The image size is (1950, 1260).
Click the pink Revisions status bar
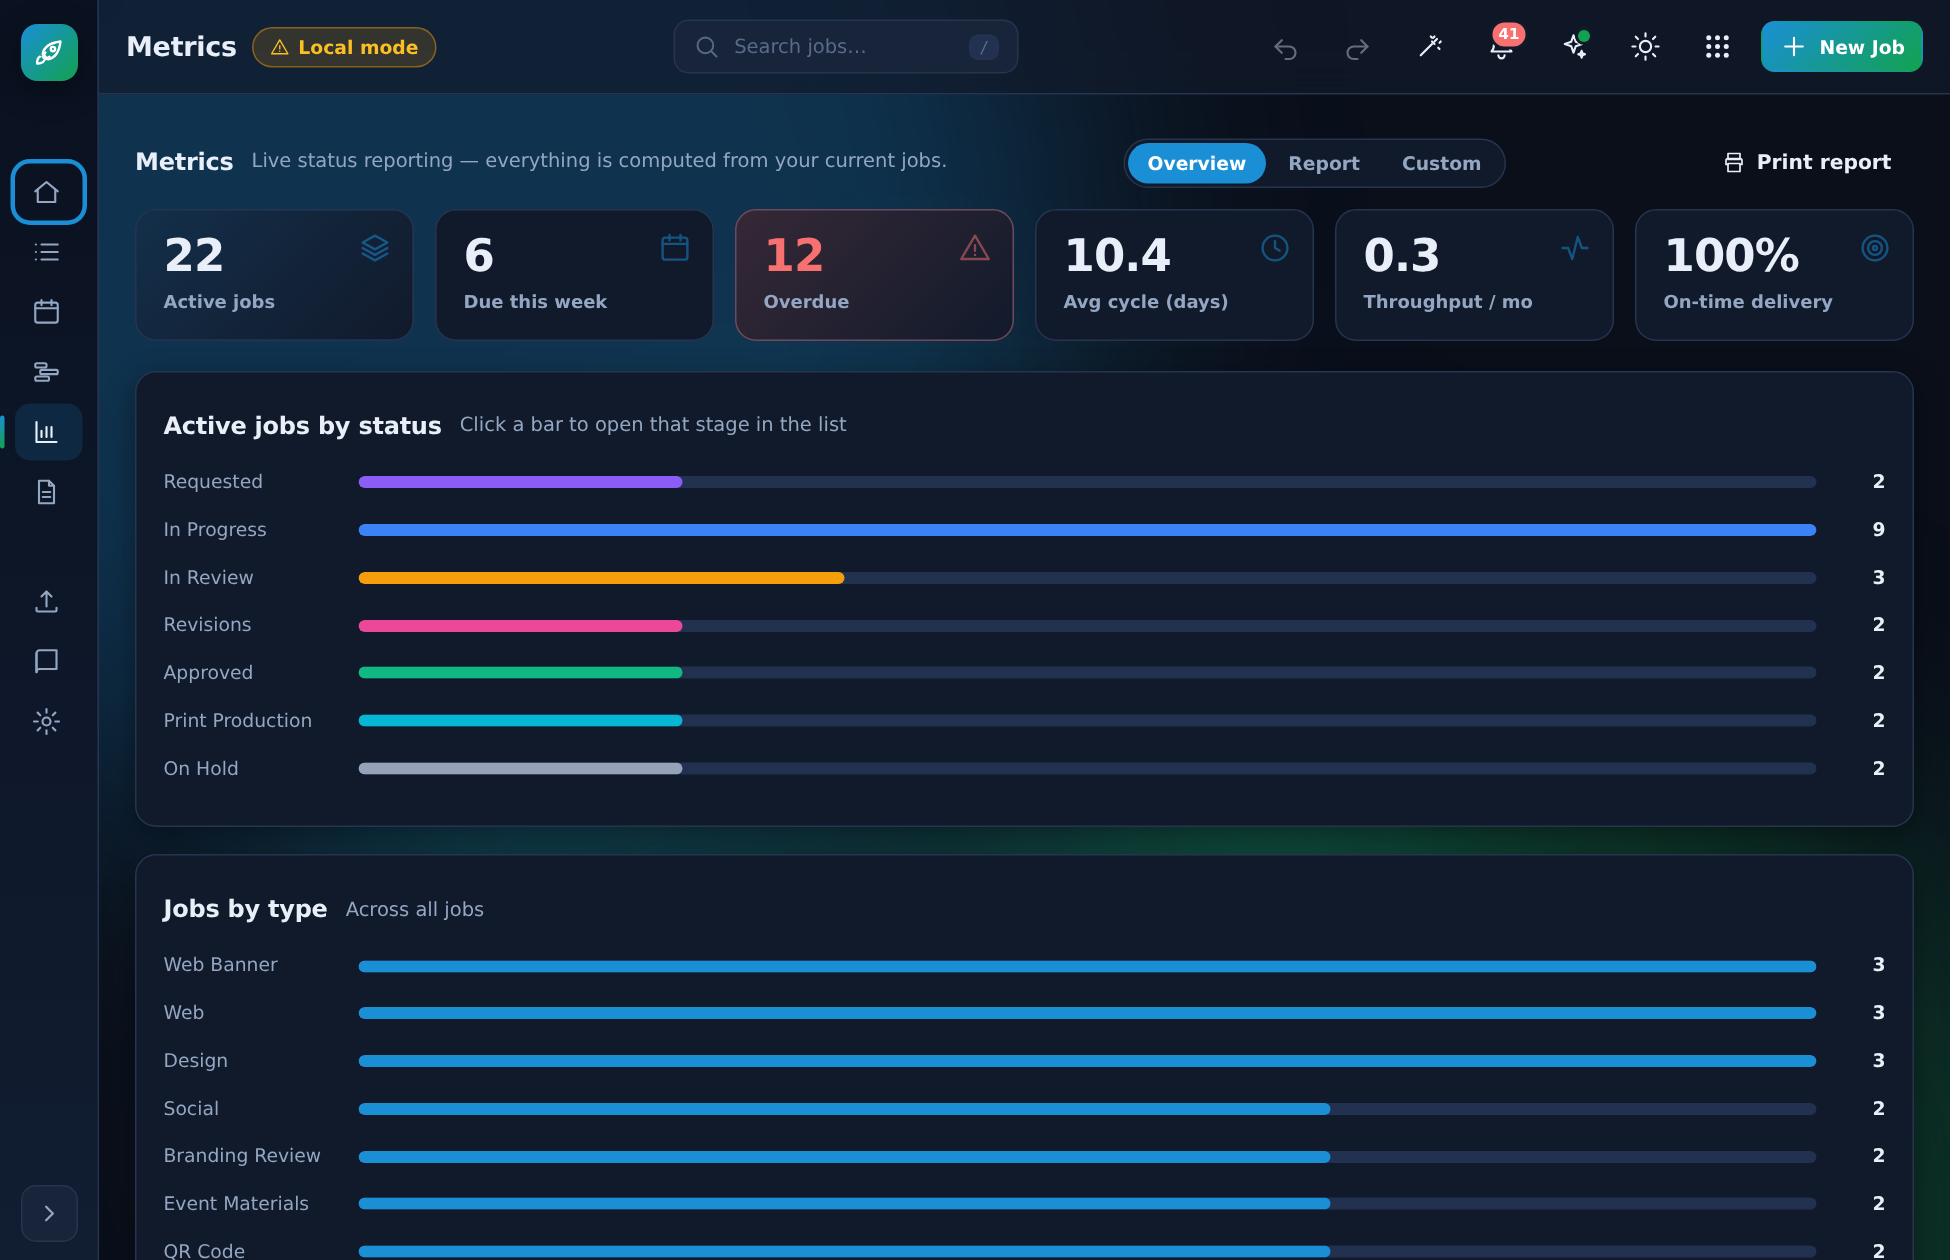520,626
